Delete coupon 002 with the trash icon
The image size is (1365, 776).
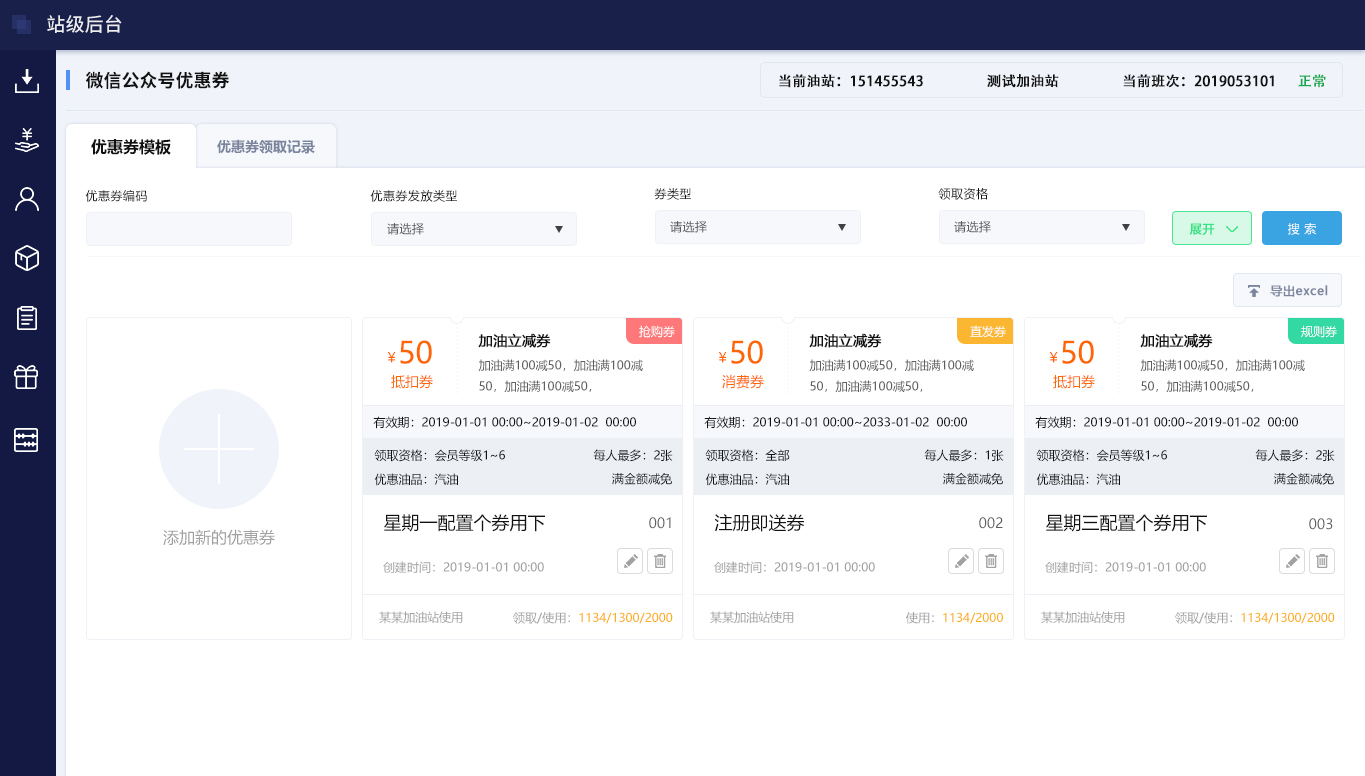(991, 561)
